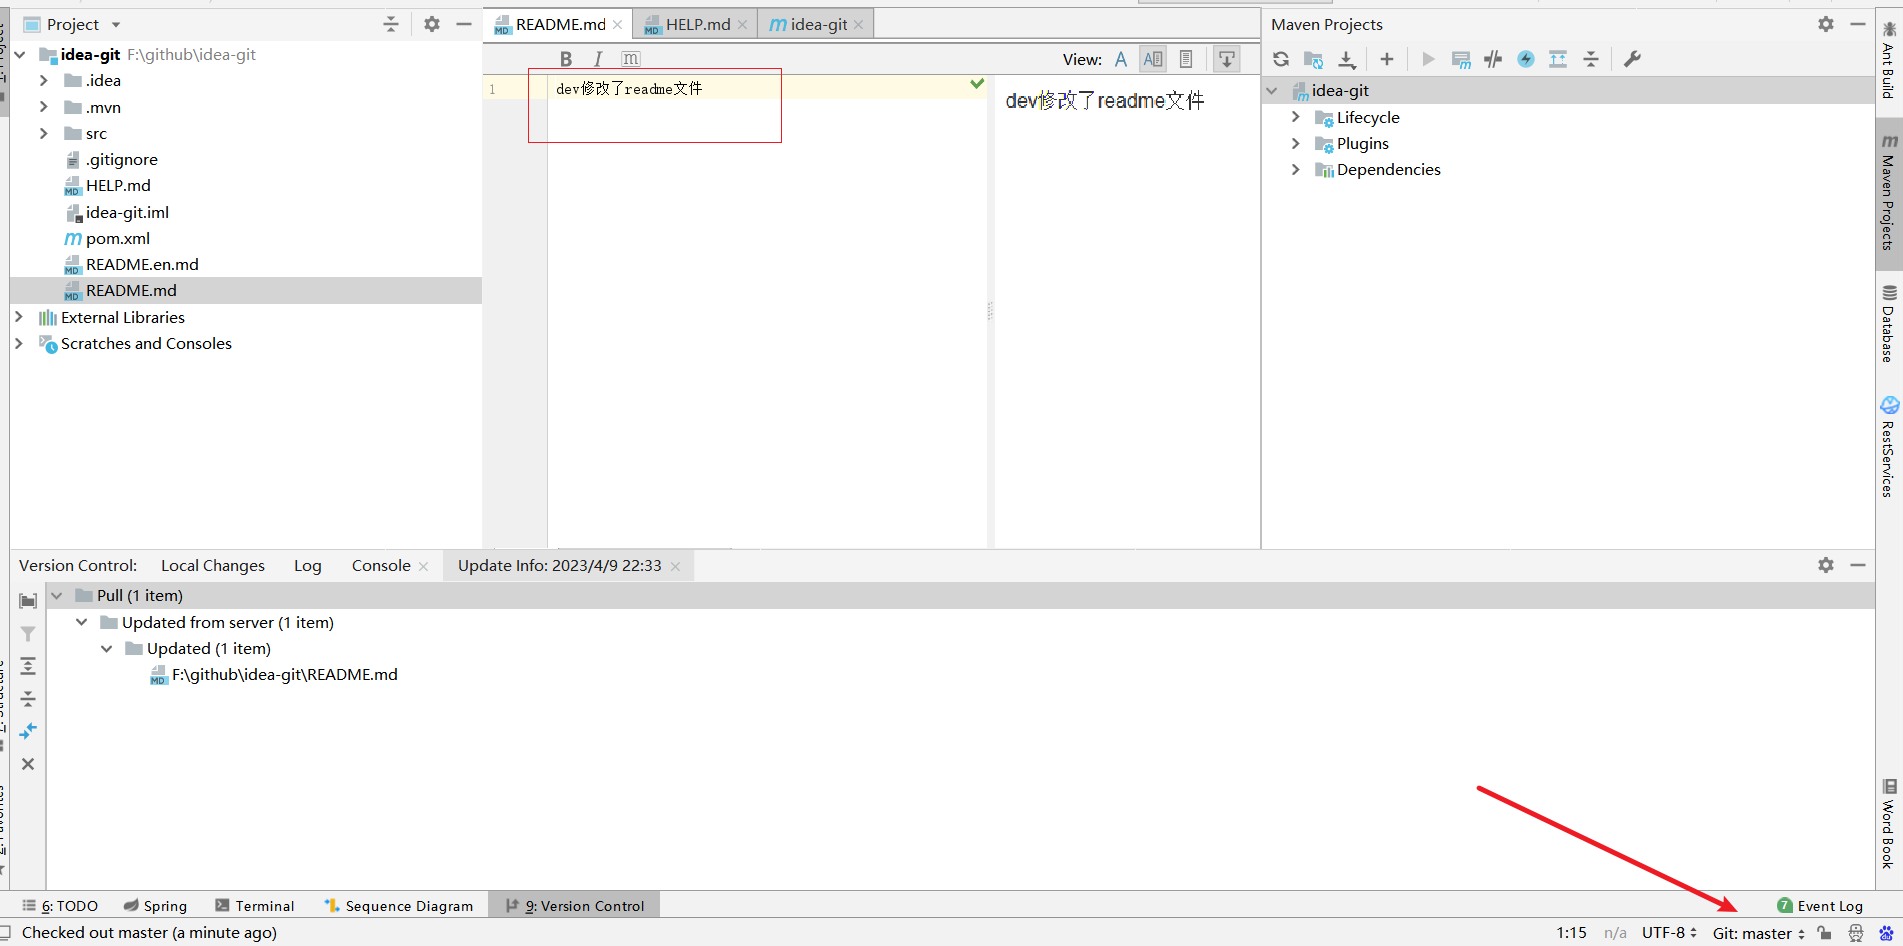Expand Maven Dependencies node

[1296, 169]
